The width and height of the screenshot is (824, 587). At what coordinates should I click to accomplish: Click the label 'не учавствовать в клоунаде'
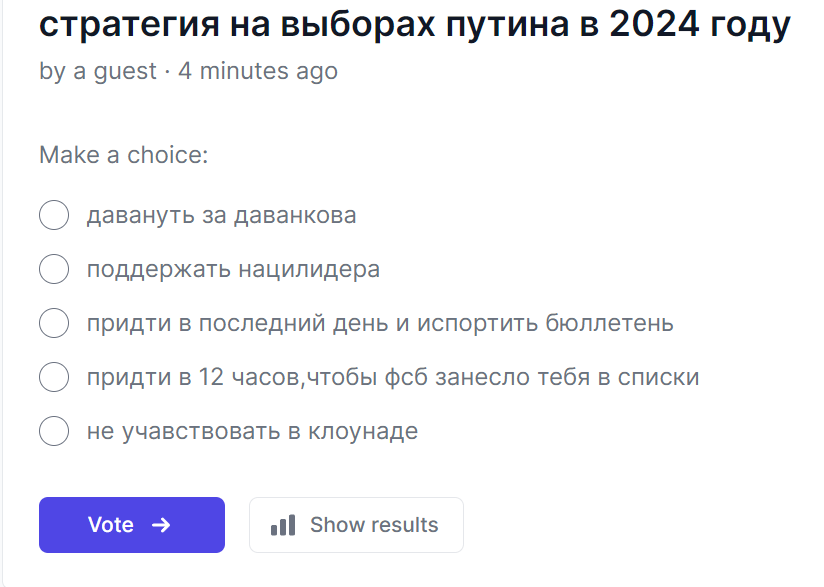click(252, 431)
